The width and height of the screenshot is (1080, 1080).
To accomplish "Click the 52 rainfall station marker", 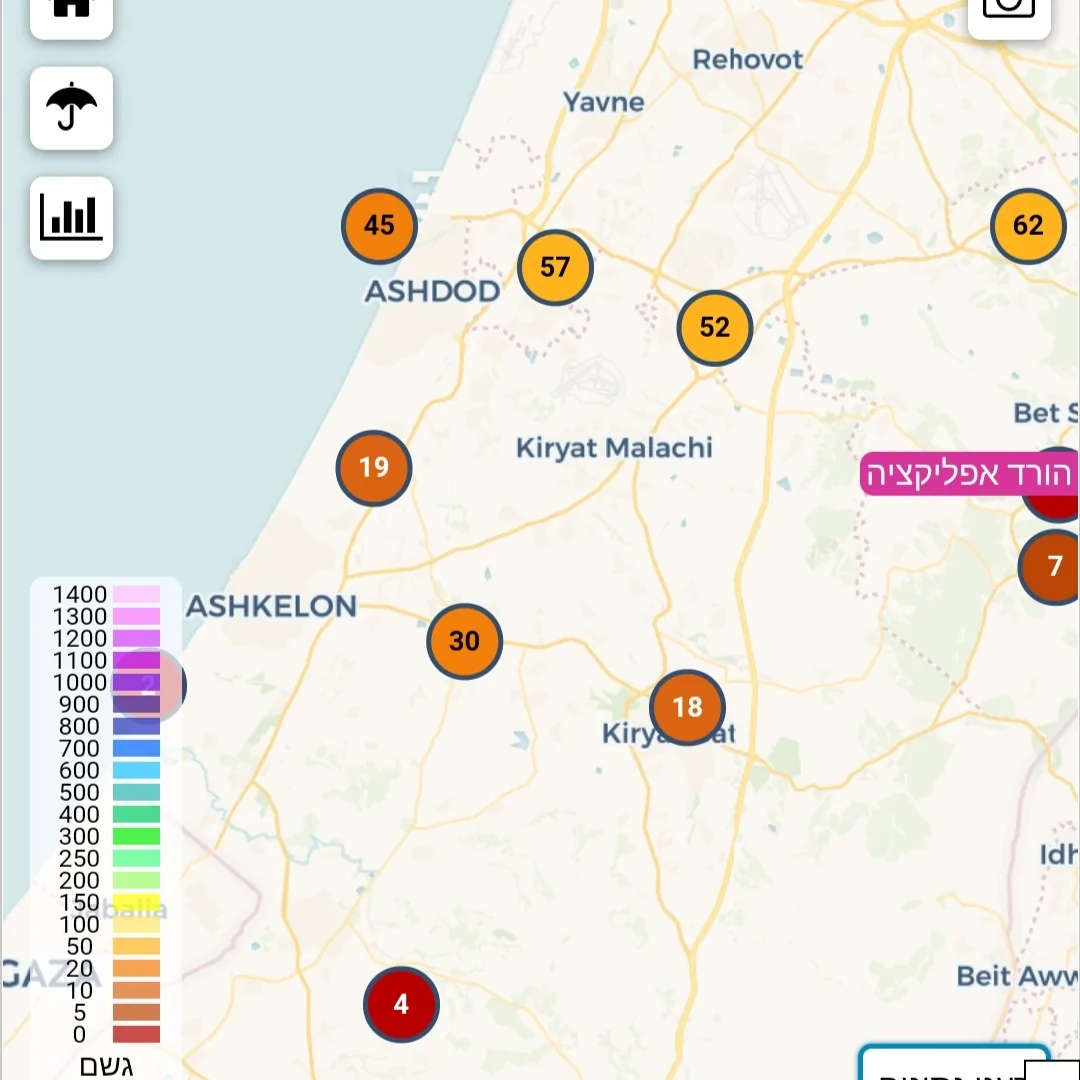I will [x=714, y=327].
